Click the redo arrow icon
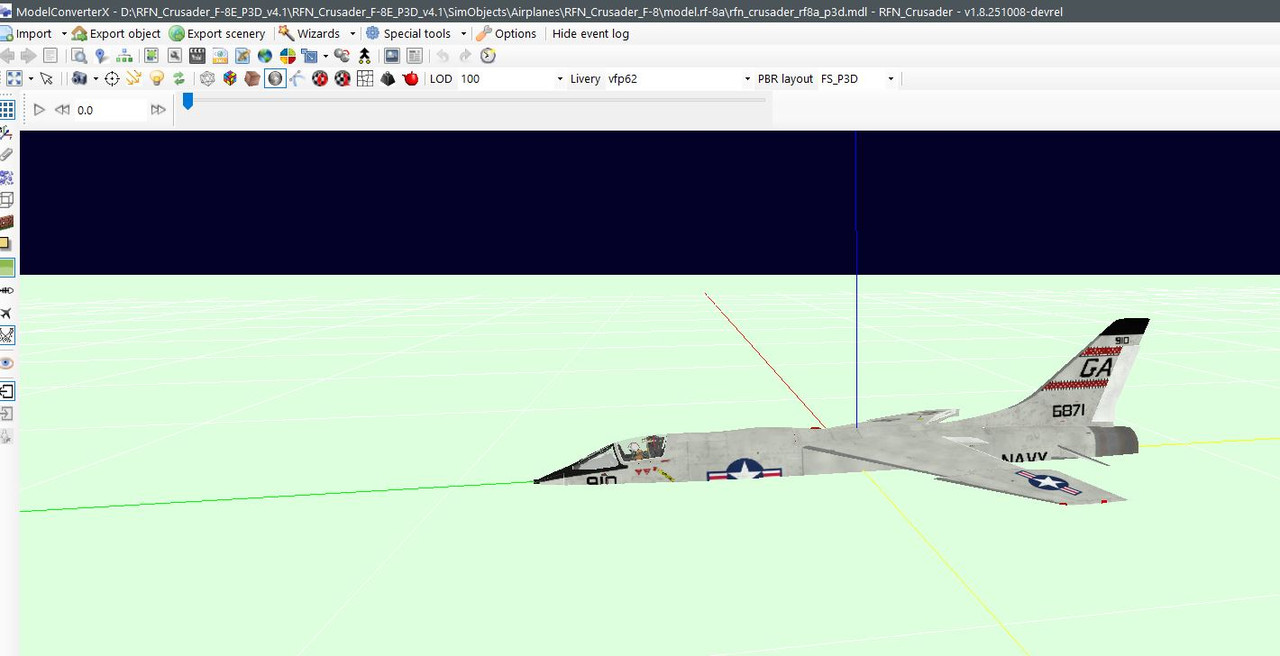 [x=465, y=56]
